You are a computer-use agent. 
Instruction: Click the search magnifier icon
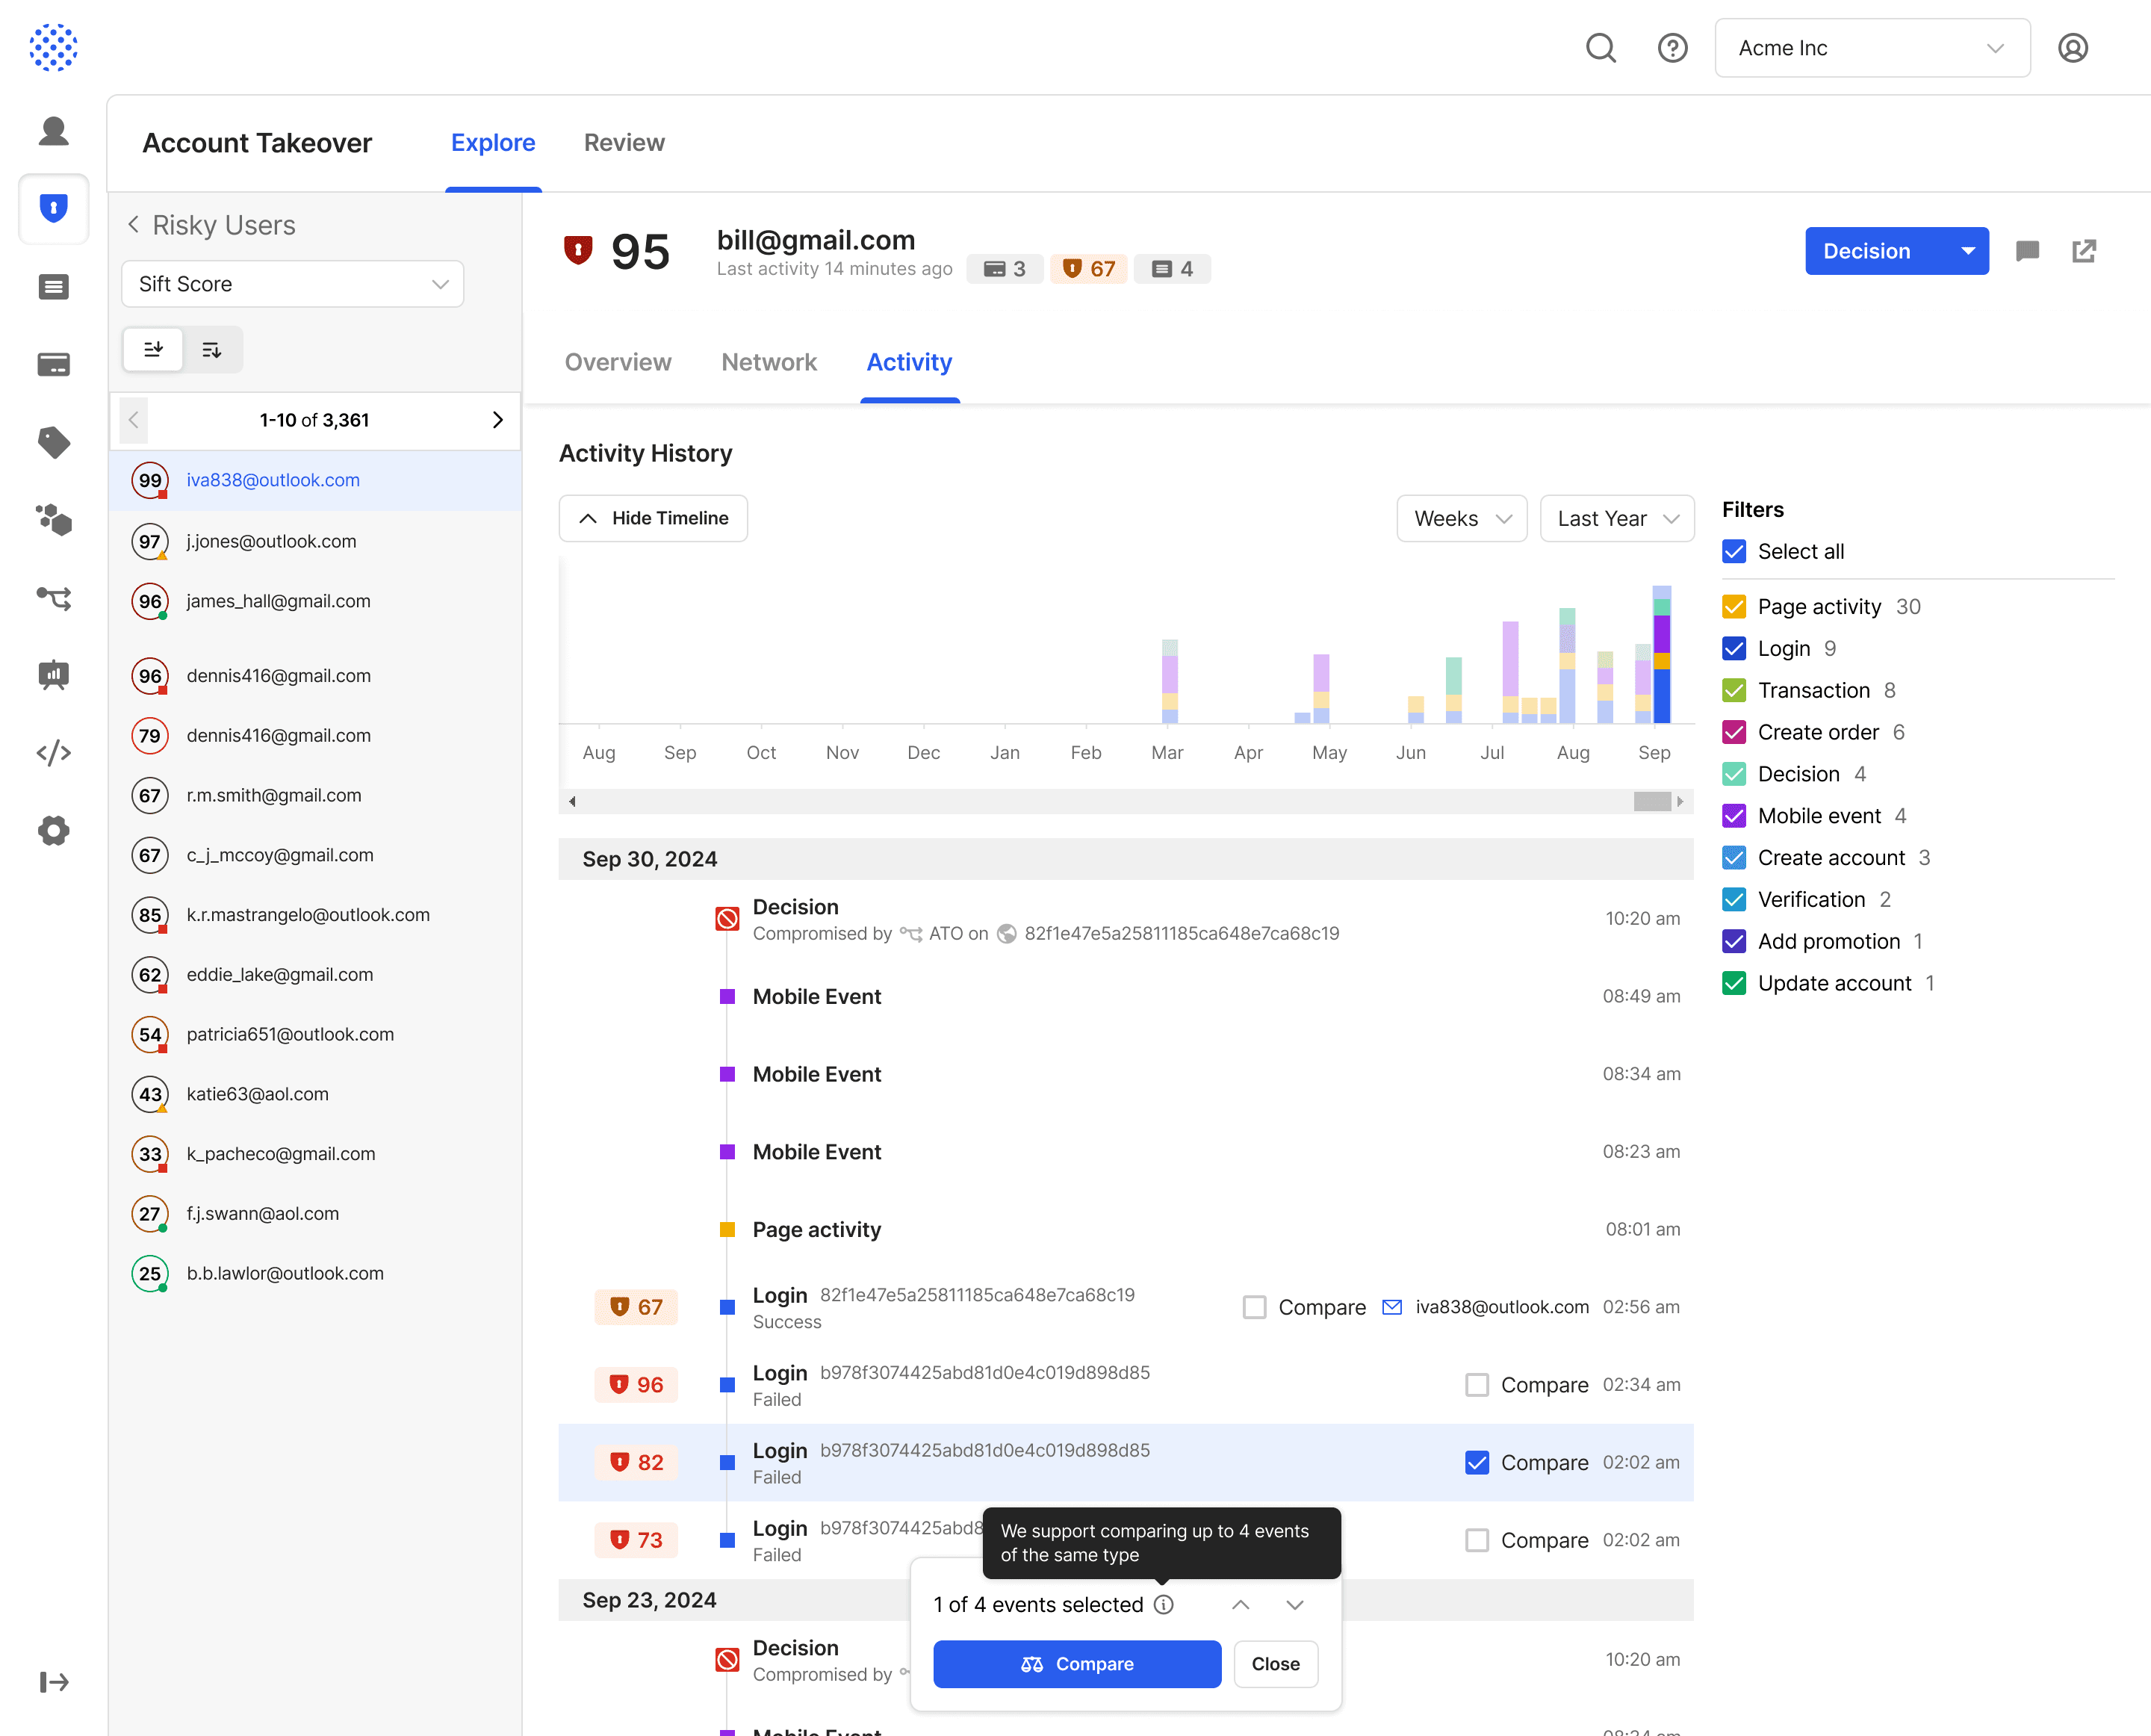click(x=1601, y=48)
